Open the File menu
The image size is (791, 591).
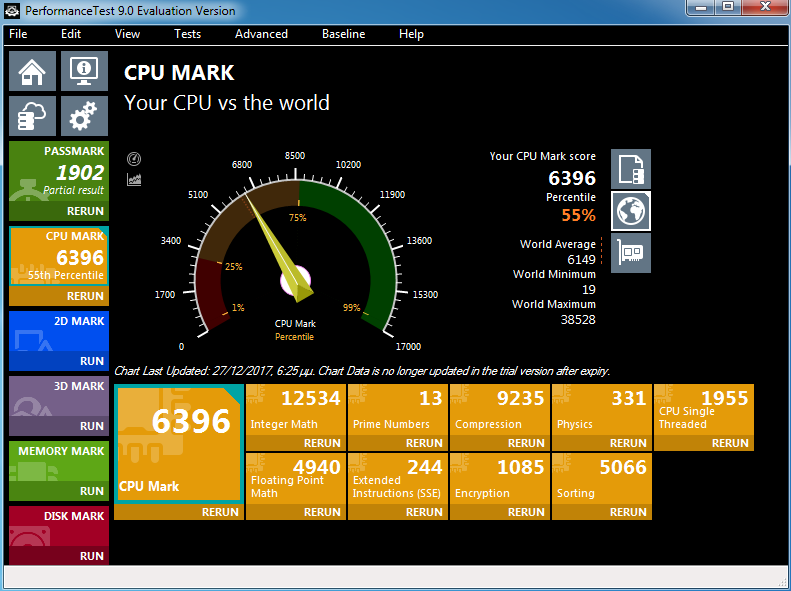tap(18, 34)
